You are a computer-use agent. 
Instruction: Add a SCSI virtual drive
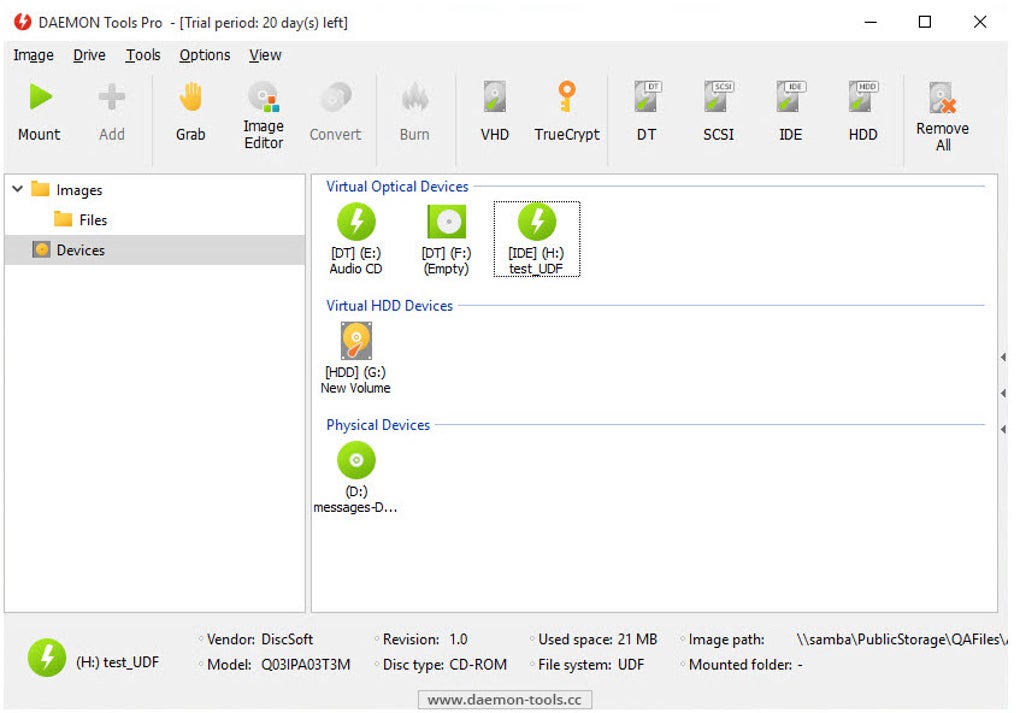click(x=718, y=112)
